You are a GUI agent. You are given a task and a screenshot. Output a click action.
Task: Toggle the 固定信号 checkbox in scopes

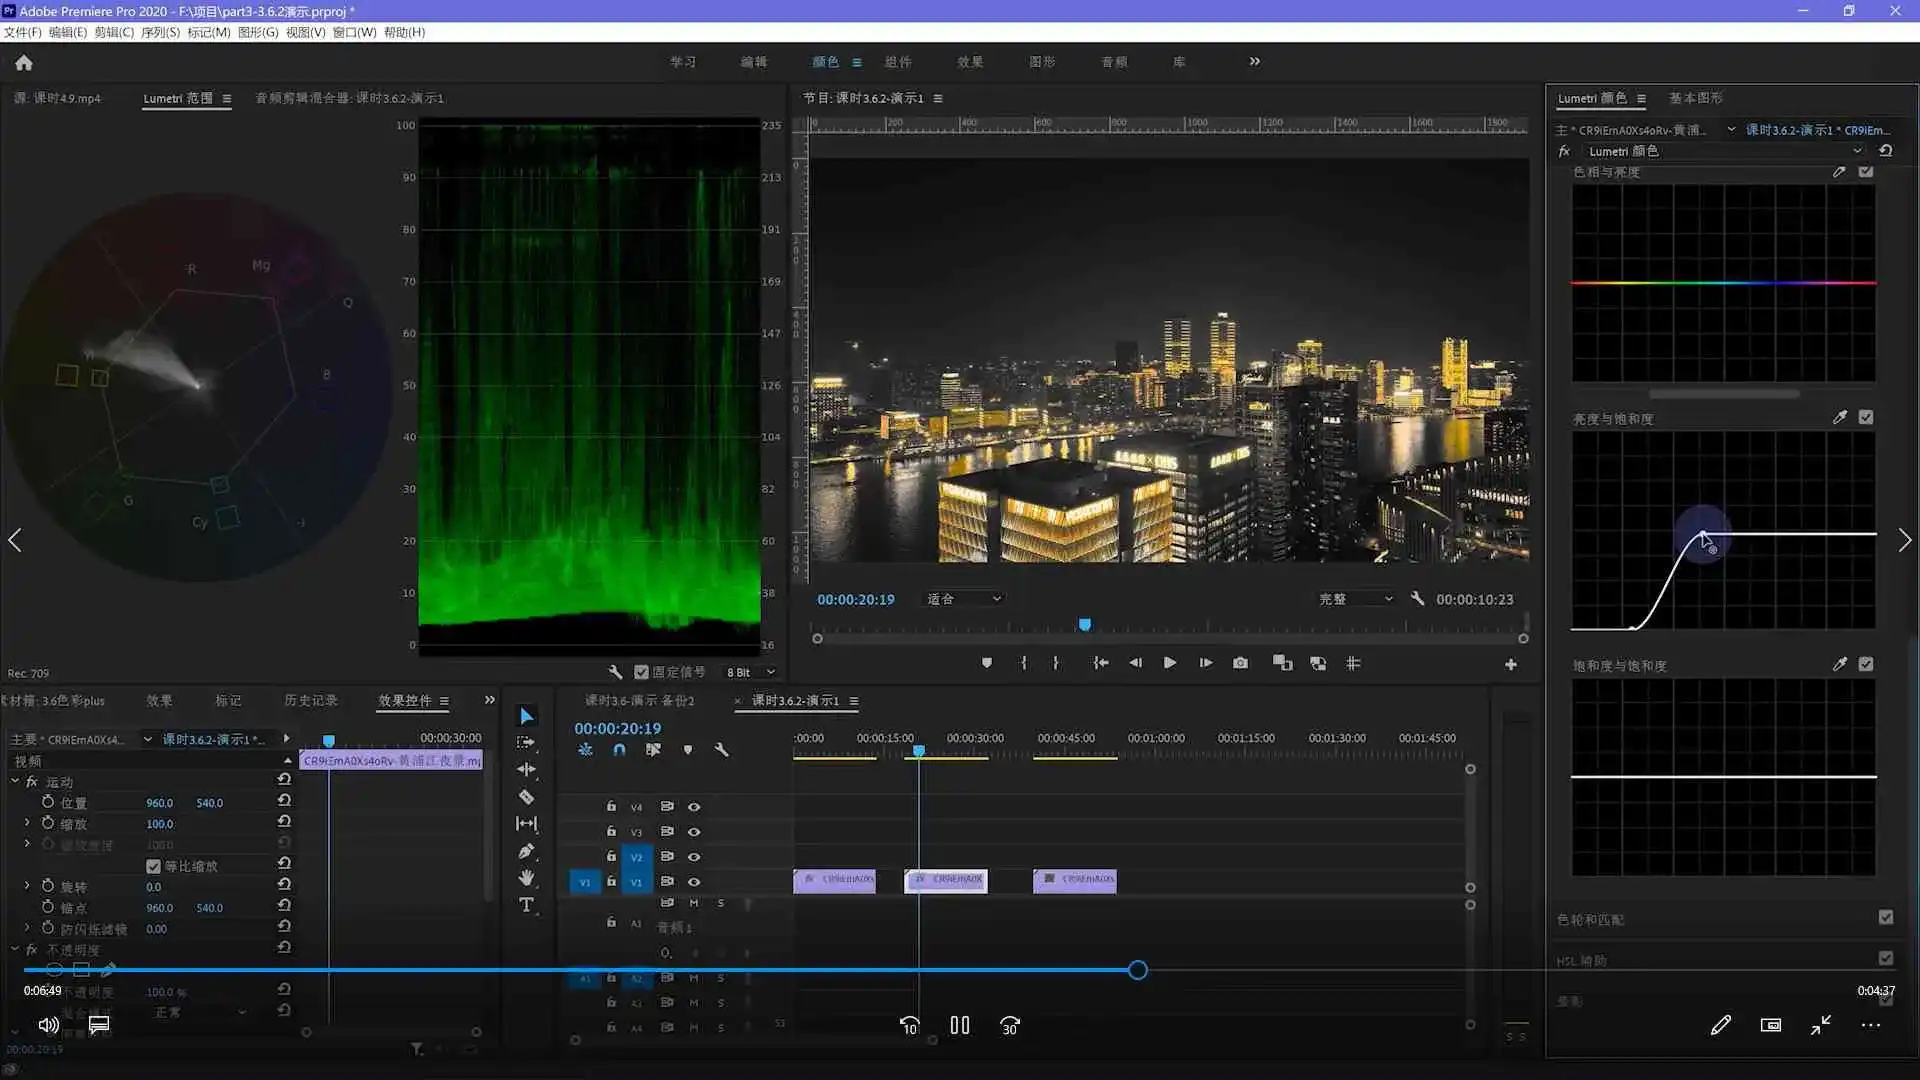(x=642, y=672)
